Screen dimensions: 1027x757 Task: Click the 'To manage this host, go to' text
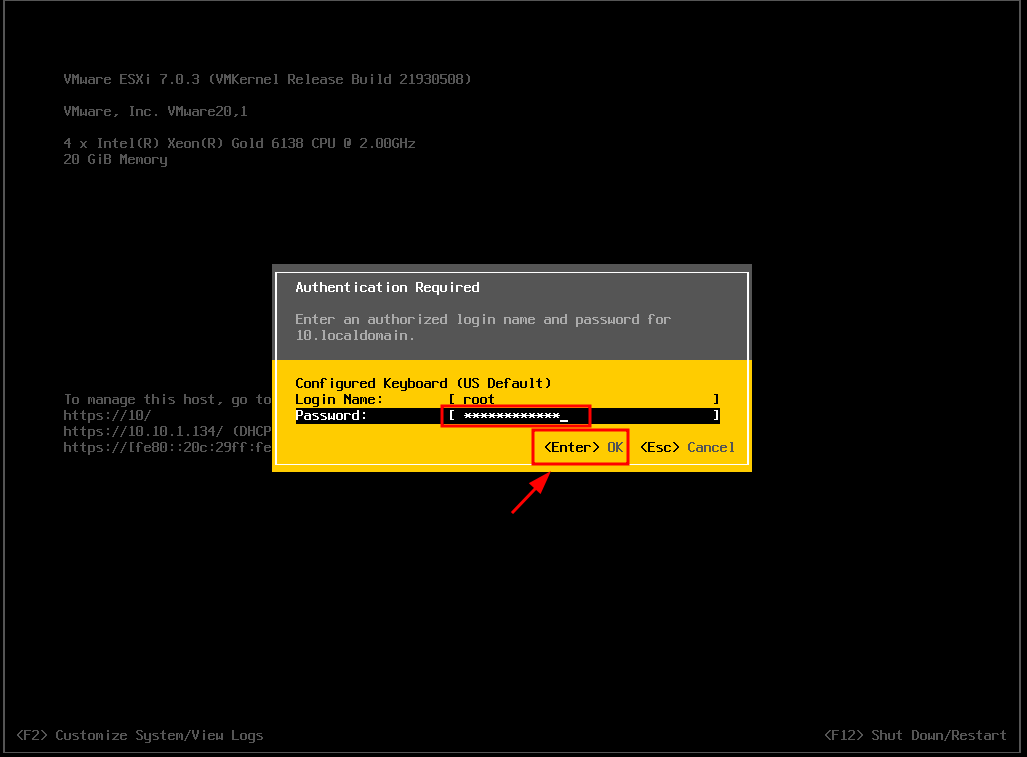(167, 399)
